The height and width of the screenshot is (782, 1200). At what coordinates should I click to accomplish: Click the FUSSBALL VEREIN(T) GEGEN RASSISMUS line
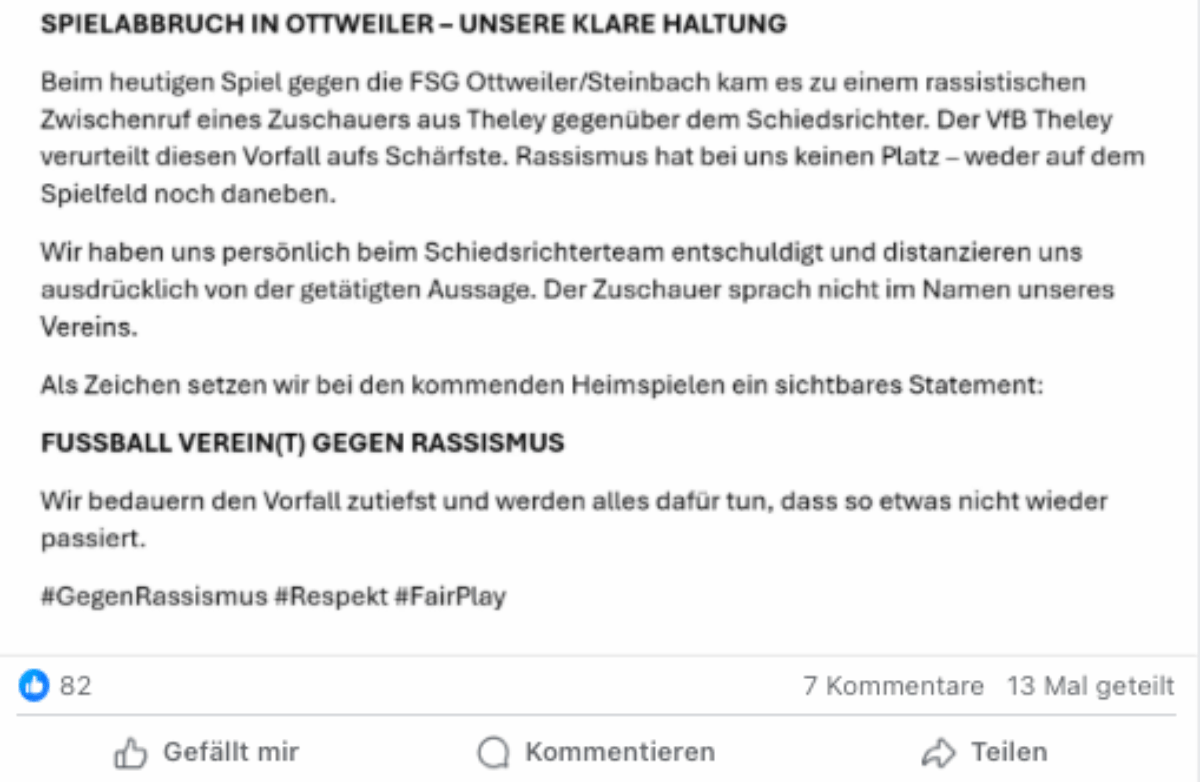[x=303, y=443]
